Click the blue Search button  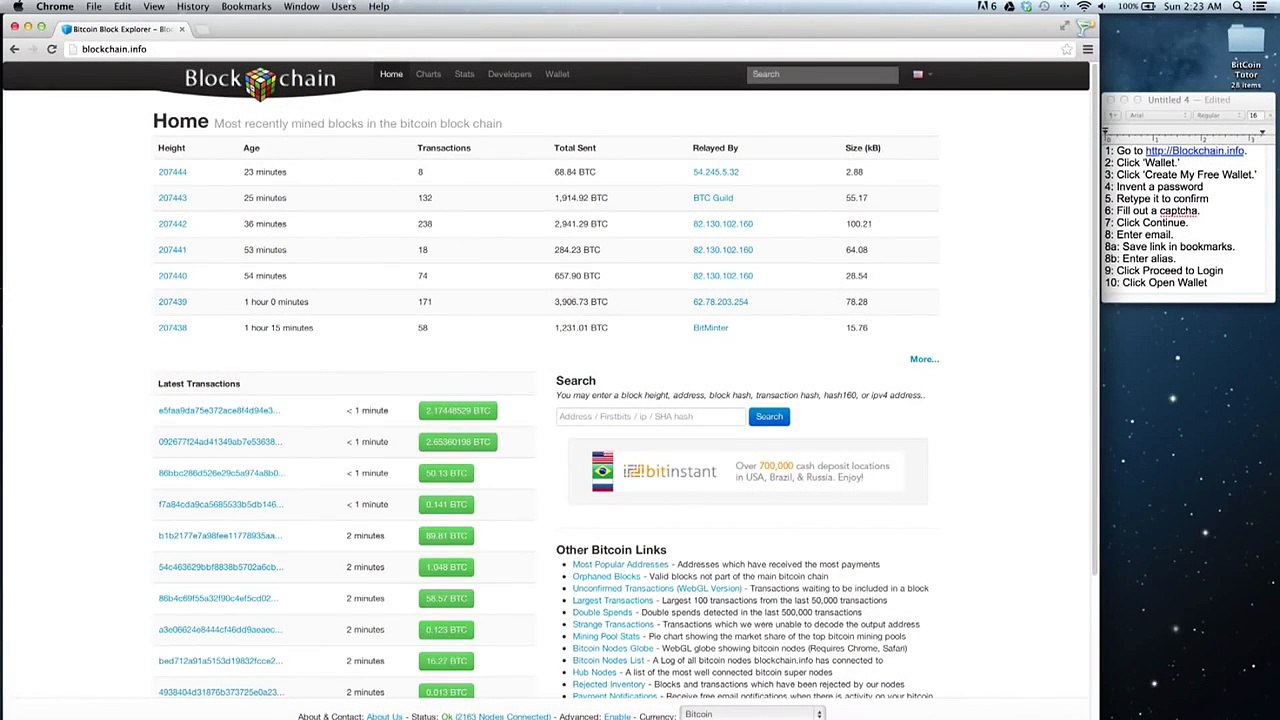[769, 417]
